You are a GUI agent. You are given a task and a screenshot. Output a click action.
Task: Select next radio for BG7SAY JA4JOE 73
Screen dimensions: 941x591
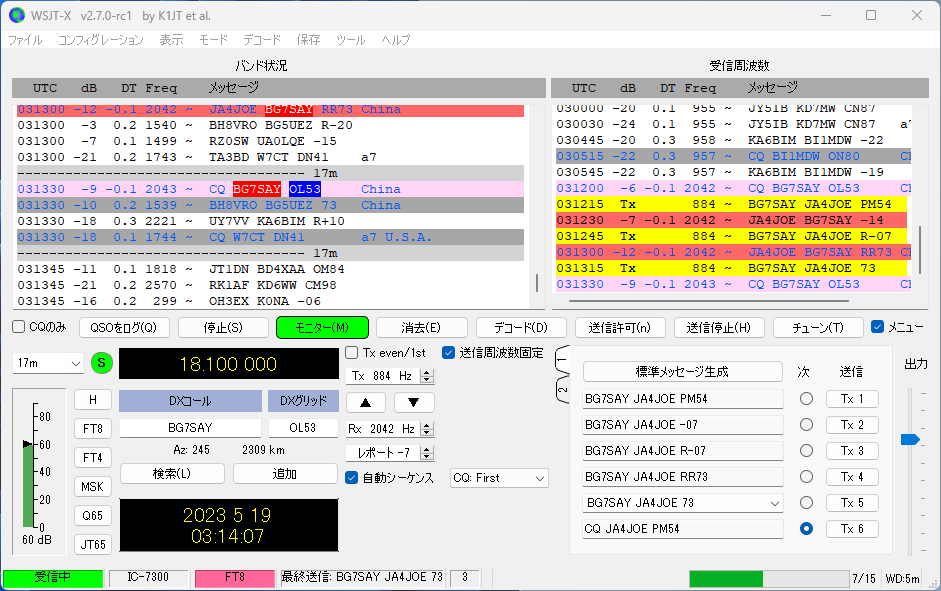(806, 503)
